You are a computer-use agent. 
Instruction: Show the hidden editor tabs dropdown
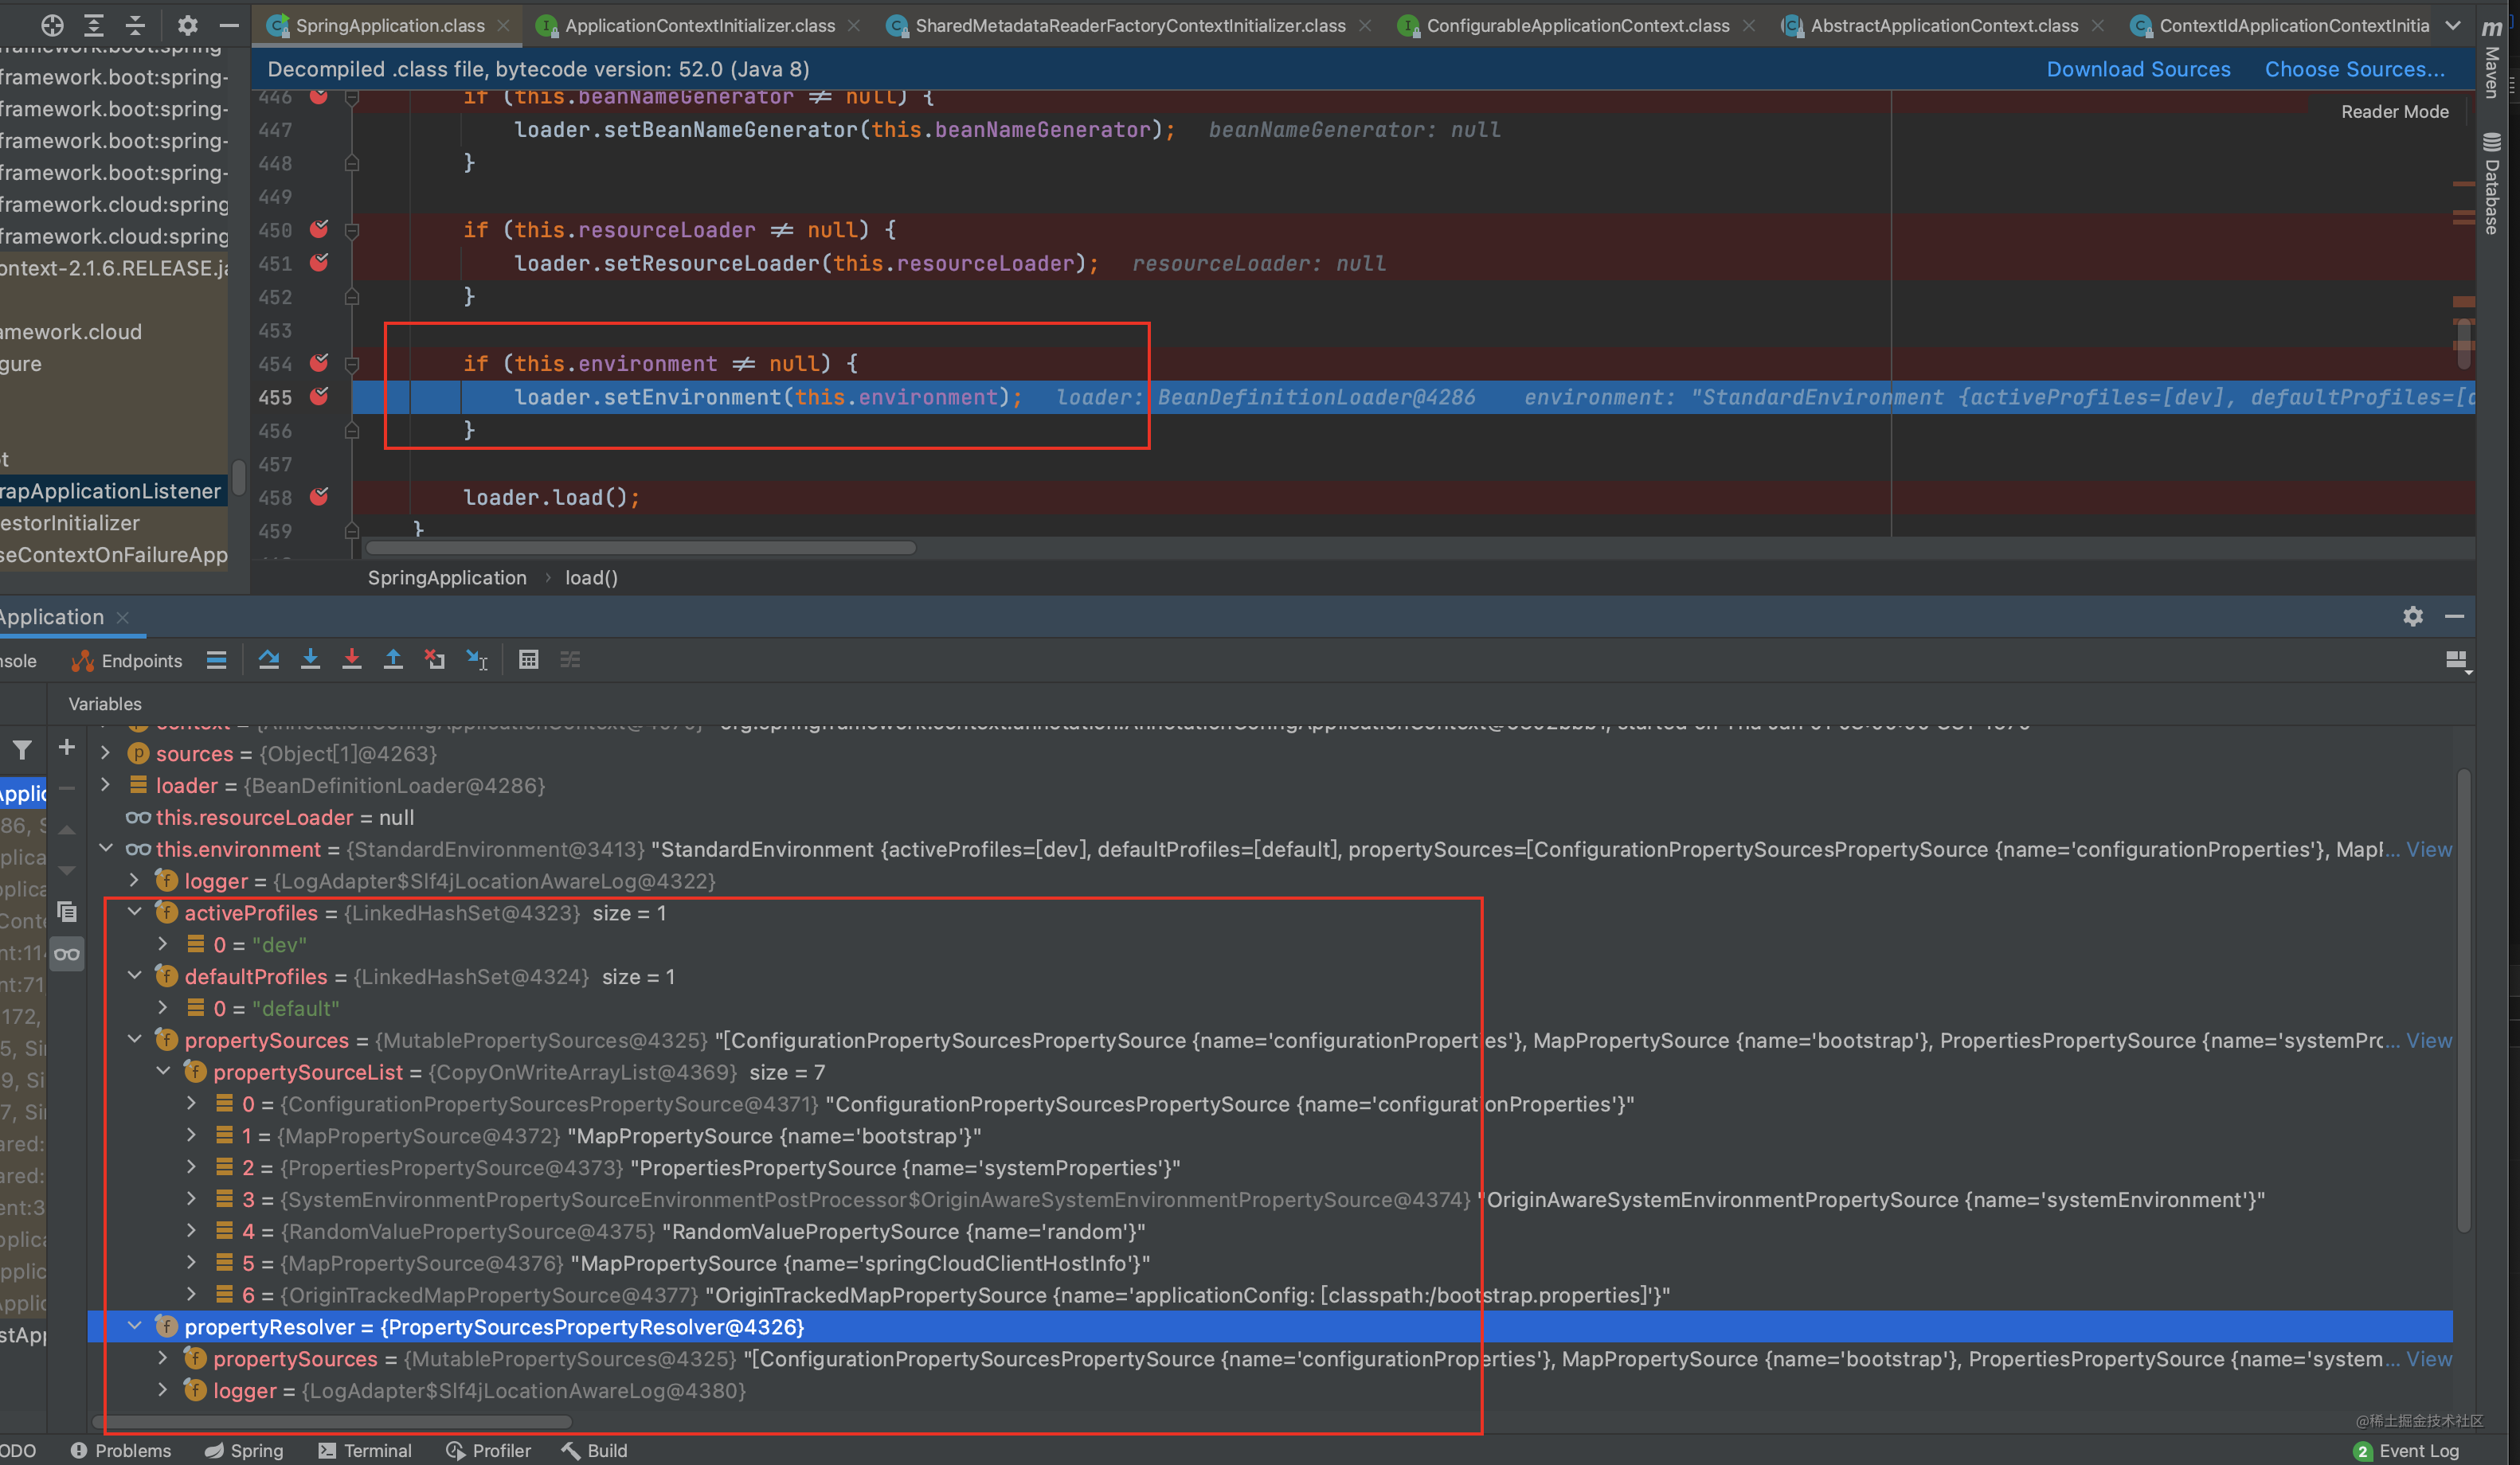pyautogui.click(x=2453, y=25)
